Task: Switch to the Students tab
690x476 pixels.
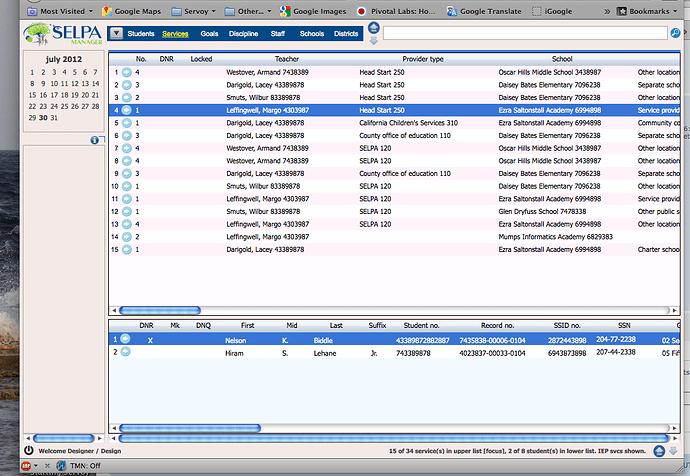Action: [141, 34]
